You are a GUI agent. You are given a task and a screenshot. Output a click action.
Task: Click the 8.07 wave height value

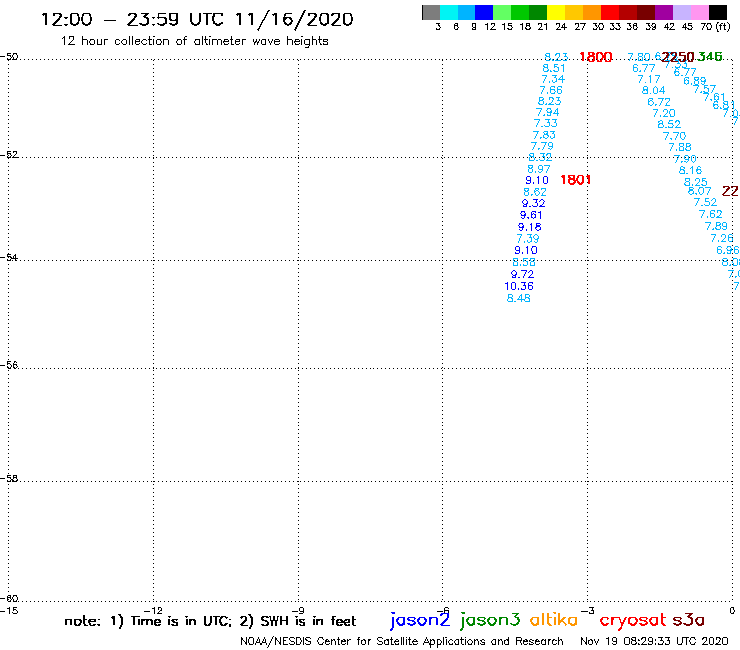tap(699, 191)
